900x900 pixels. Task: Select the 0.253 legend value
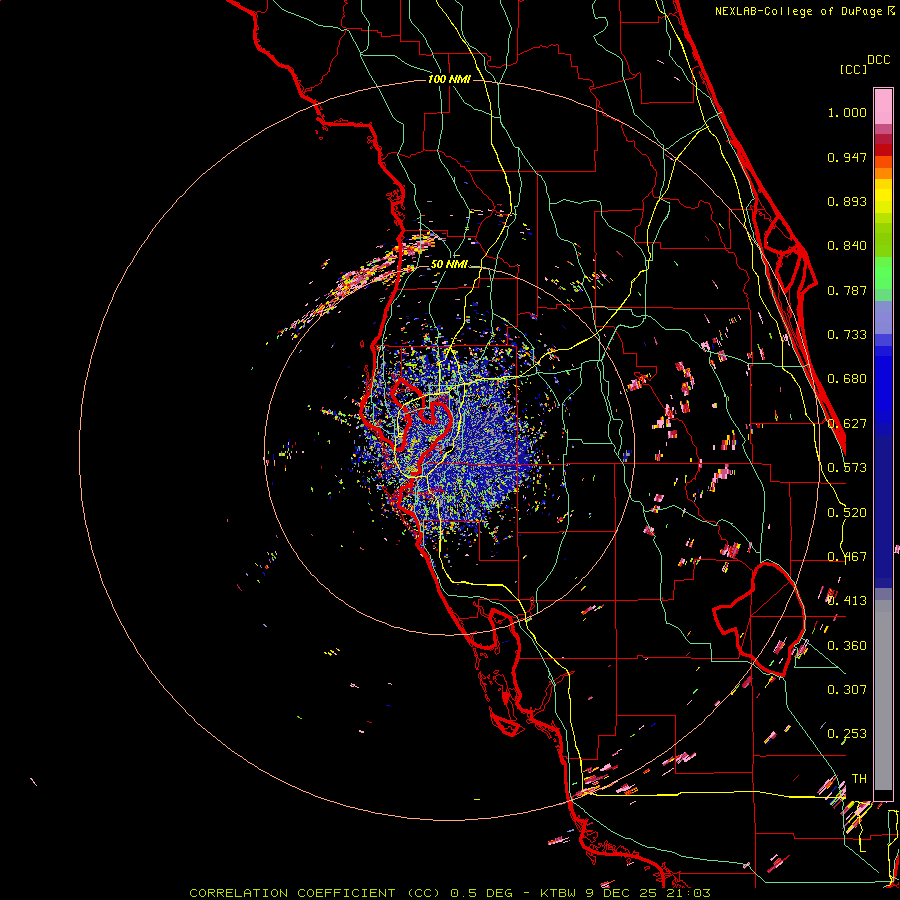(847, 734)
